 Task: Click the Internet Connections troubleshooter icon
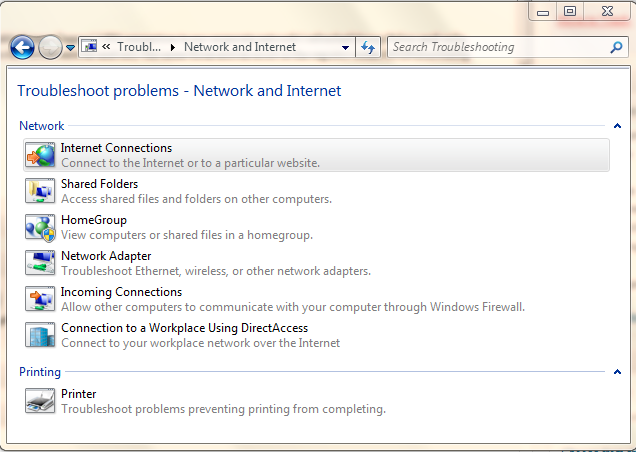40,155
